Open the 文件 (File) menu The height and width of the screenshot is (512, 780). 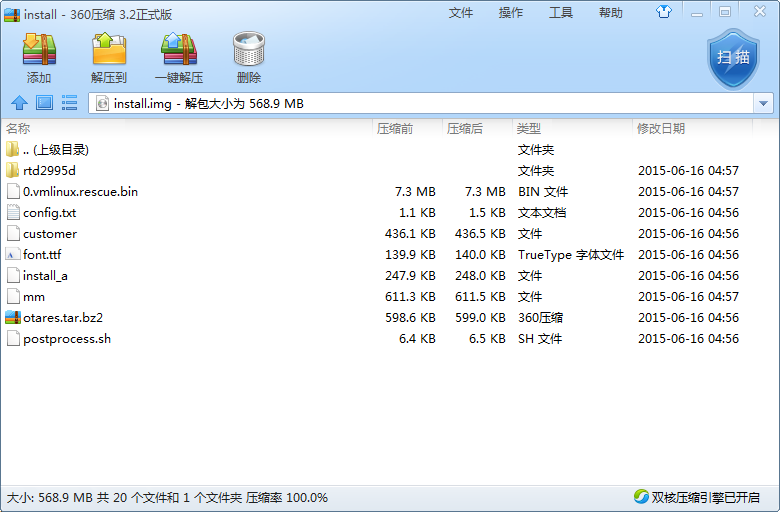coord(461,12)
